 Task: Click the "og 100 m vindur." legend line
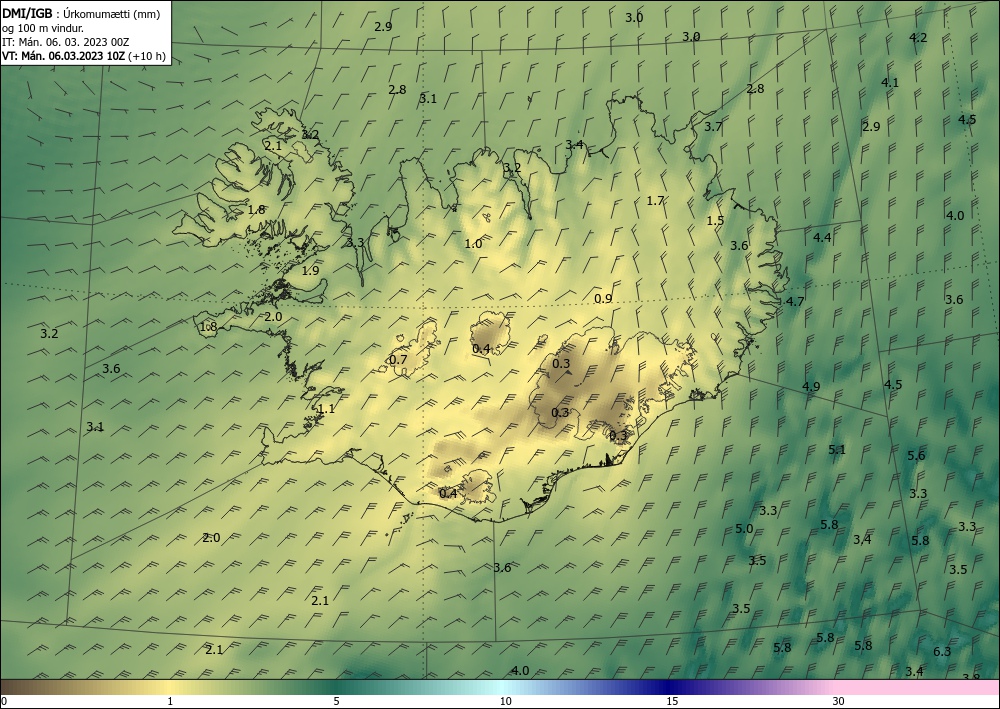click(43, 28)
